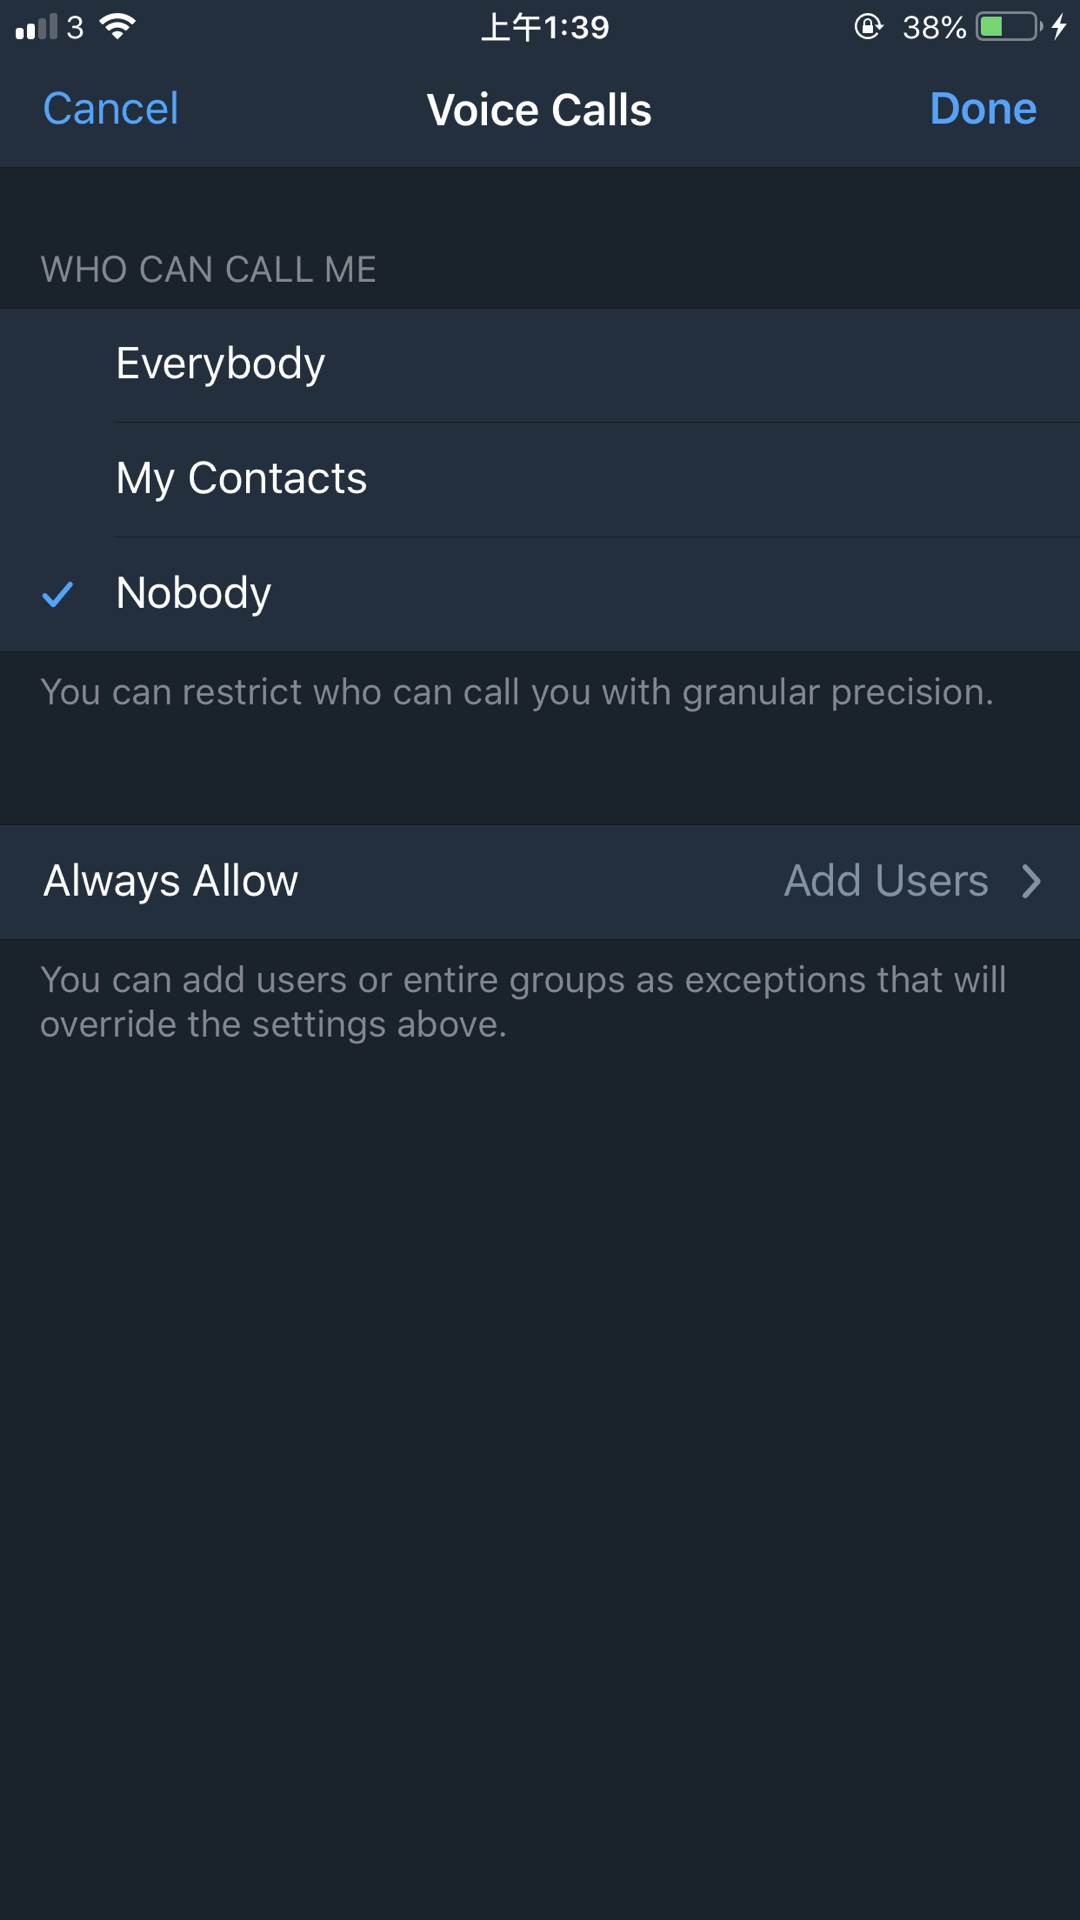Screen dimensions: 1080x1920
Task: Tap the carrier name 3 label
Action: click(75, 27)
